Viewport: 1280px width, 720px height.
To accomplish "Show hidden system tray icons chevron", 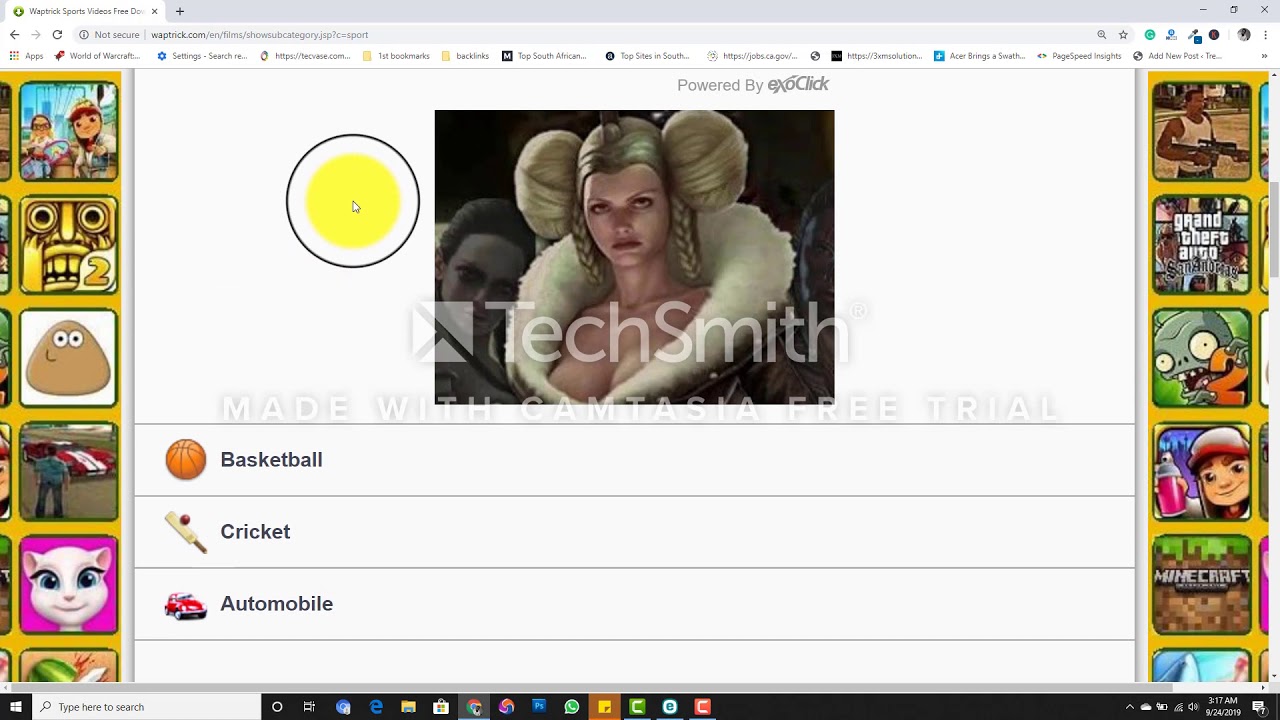I will pyautogui.click(x=1129, y=707).
